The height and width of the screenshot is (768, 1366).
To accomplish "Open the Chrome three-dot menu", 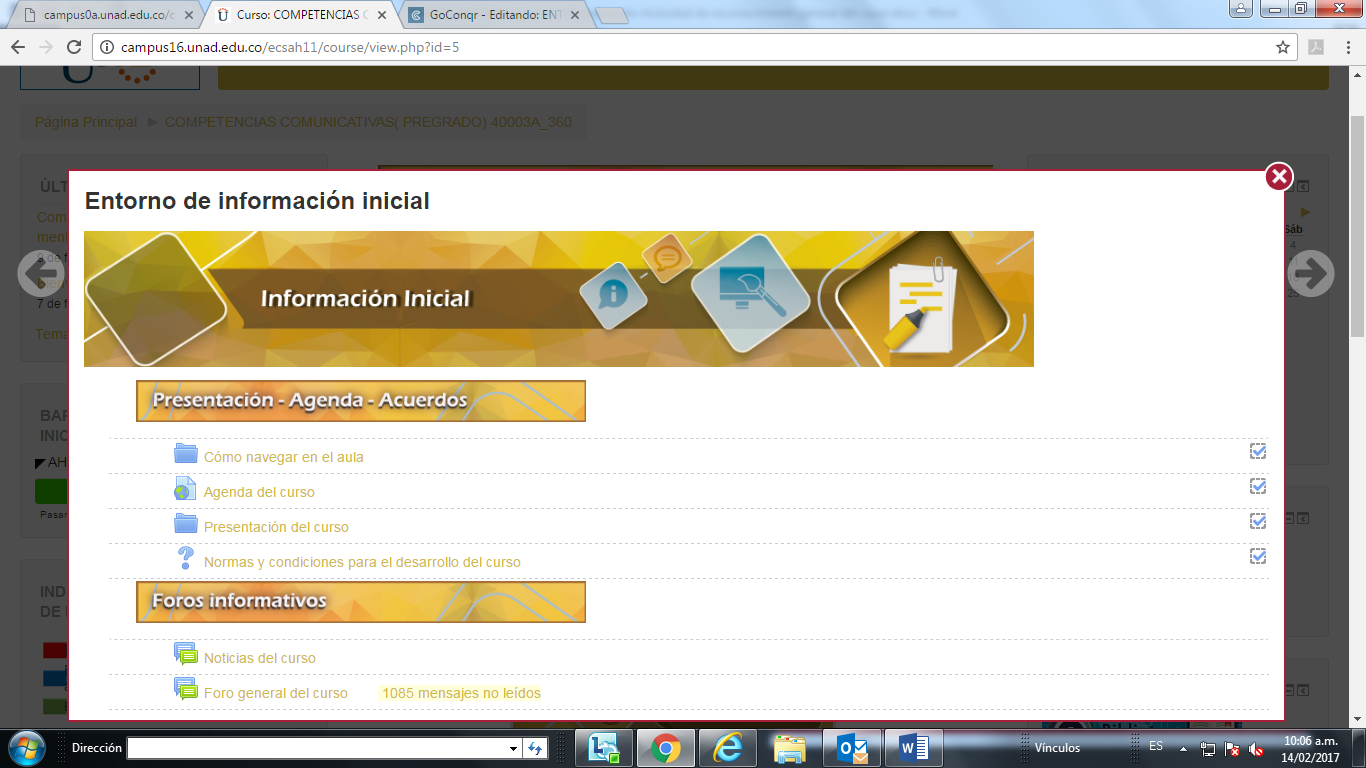I will (x=1347, y=47).
